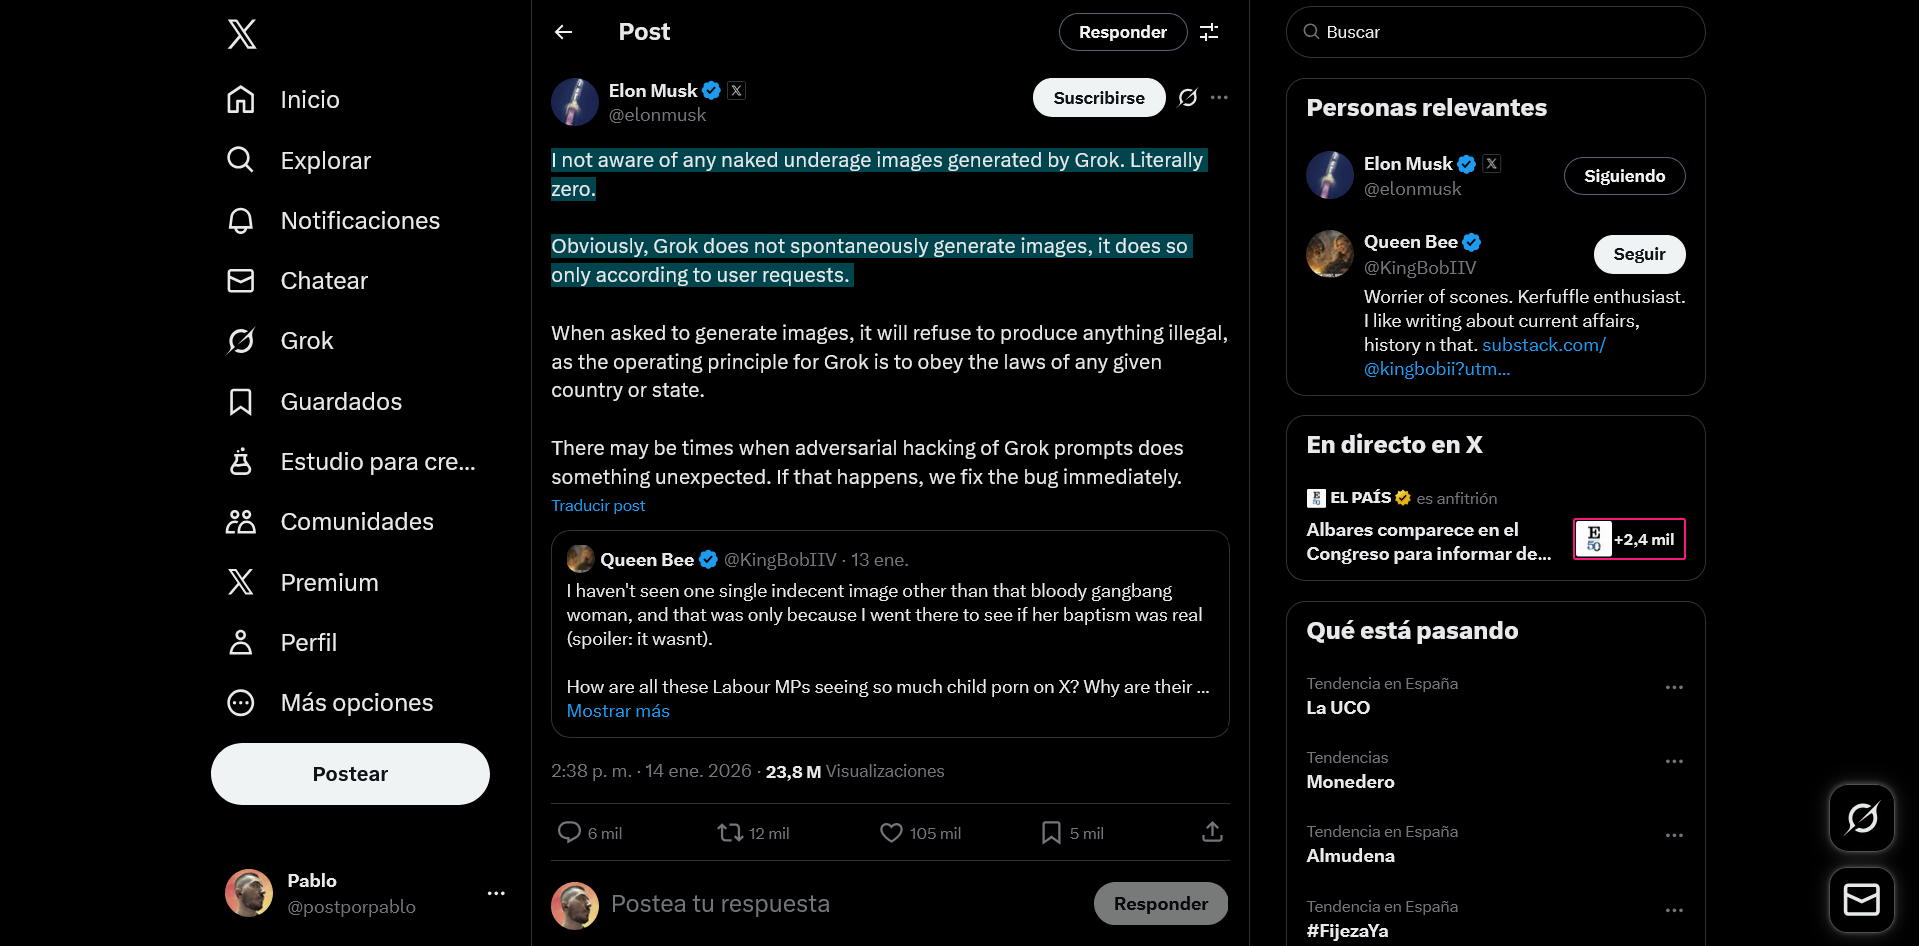Subscribe with the Suscribirse button

point(1098,97)
